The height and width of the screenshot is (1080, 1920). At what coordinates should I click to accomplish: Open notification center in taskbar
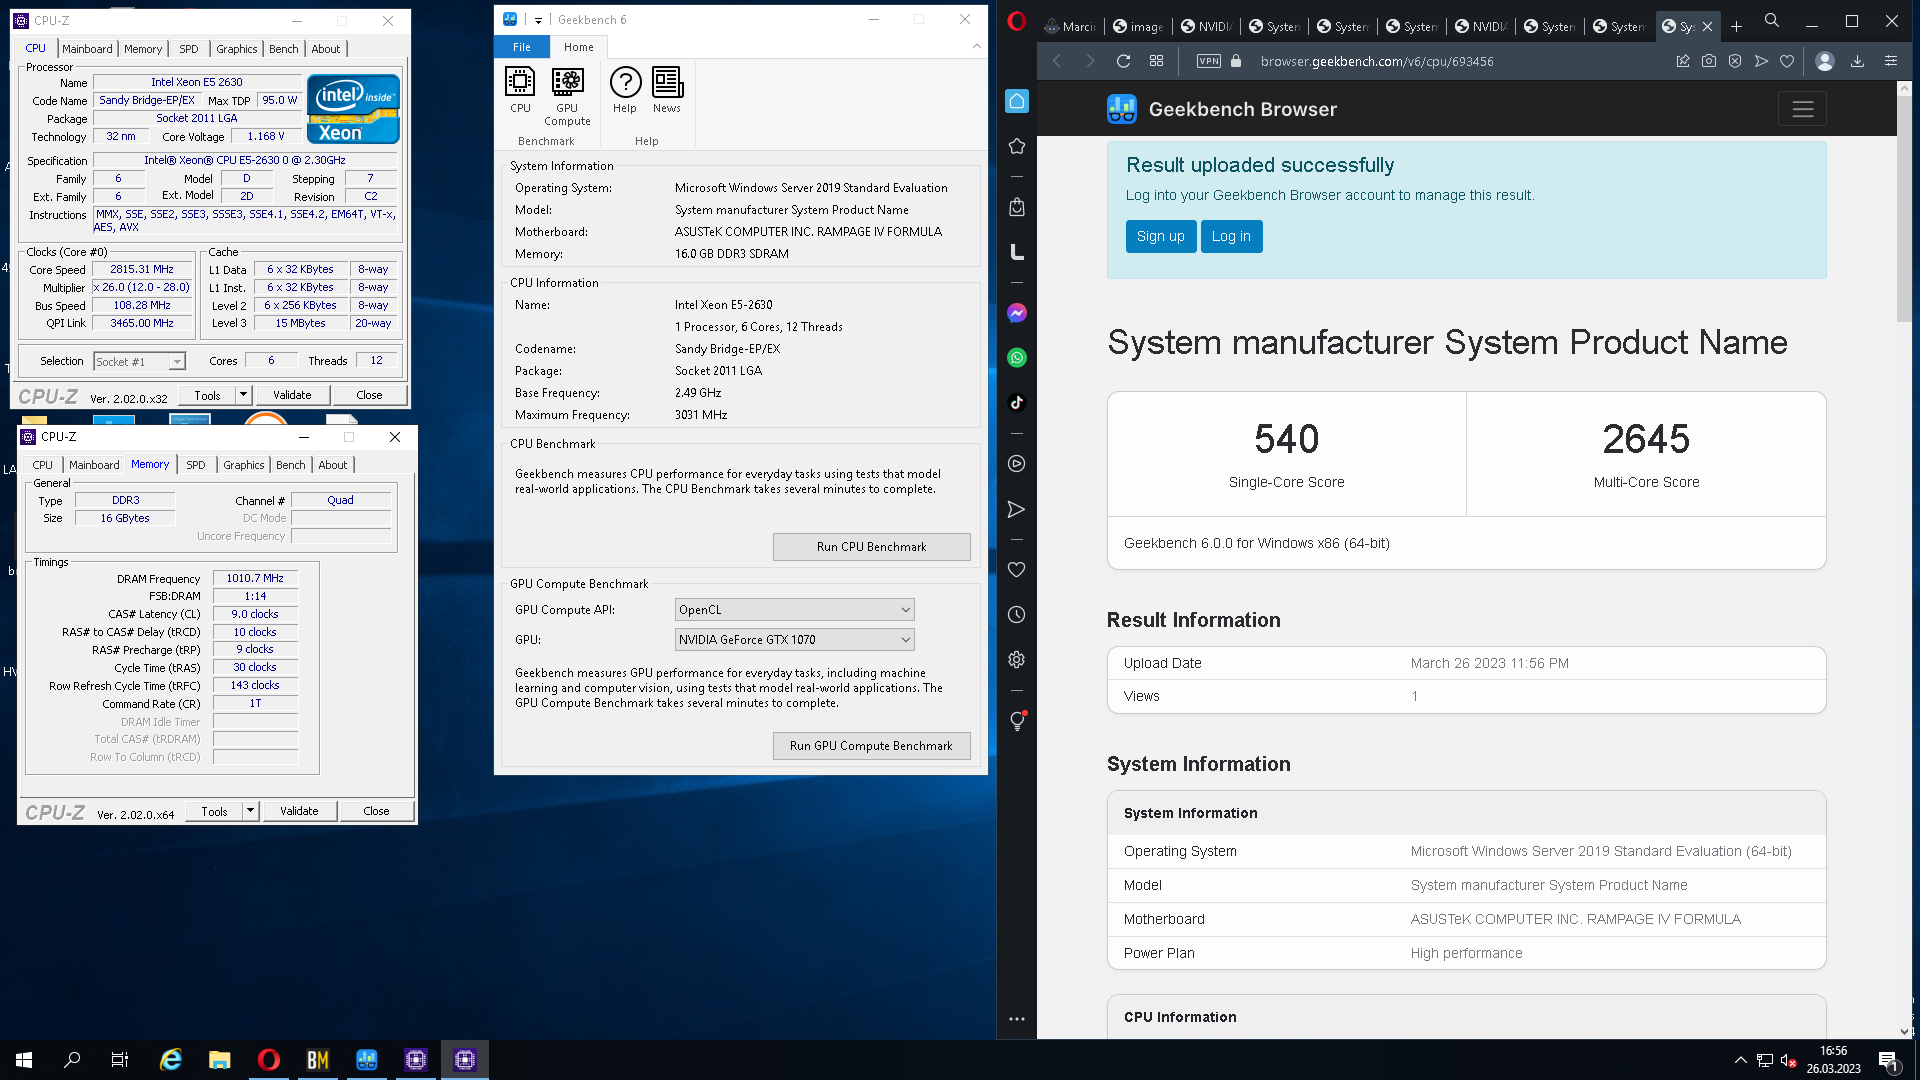(x=1888, y=1060)
